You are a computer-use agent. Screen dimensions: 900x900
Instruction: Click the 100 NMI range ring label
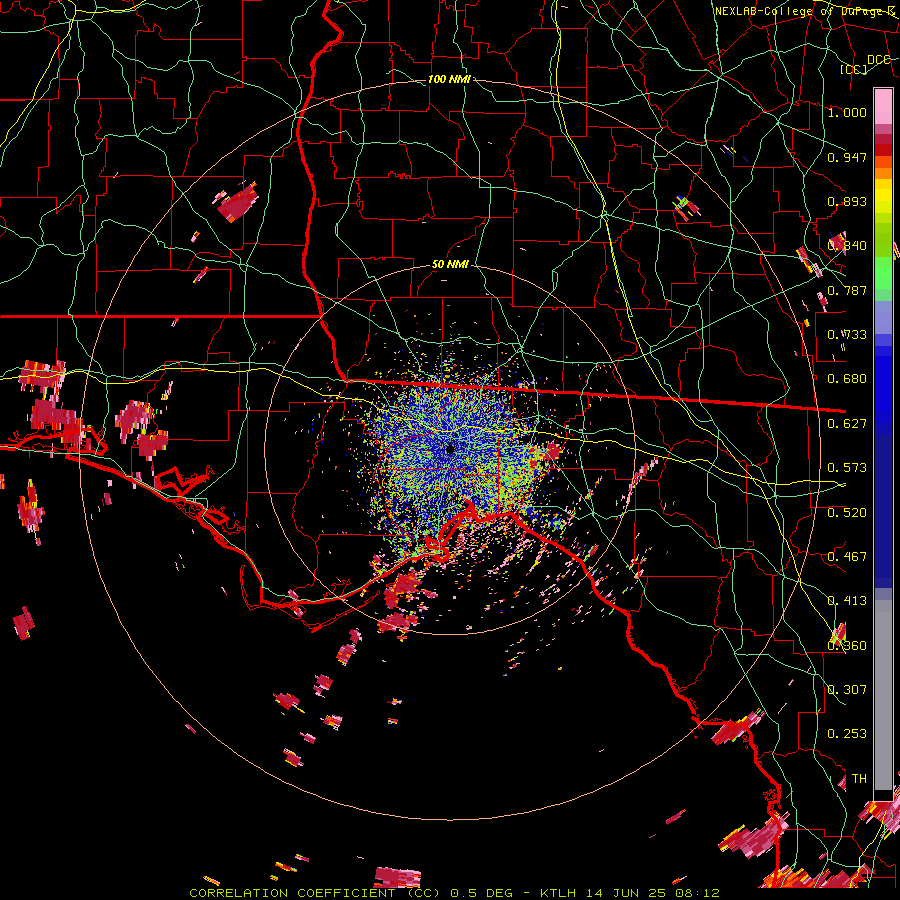pyautogui.click(x=449, y=79)
